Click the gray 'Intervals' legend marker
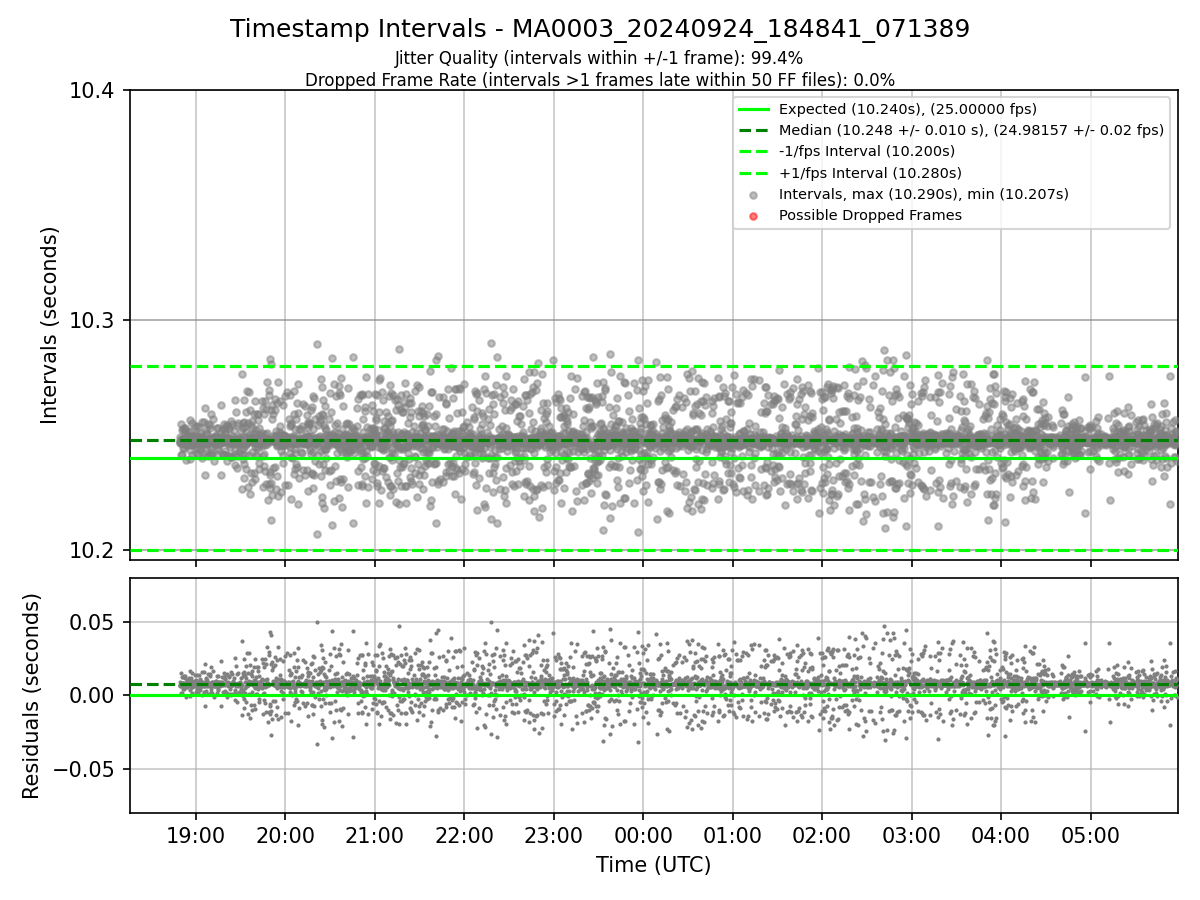Viewport: 1200px width, 900px height. coord(754,195)
